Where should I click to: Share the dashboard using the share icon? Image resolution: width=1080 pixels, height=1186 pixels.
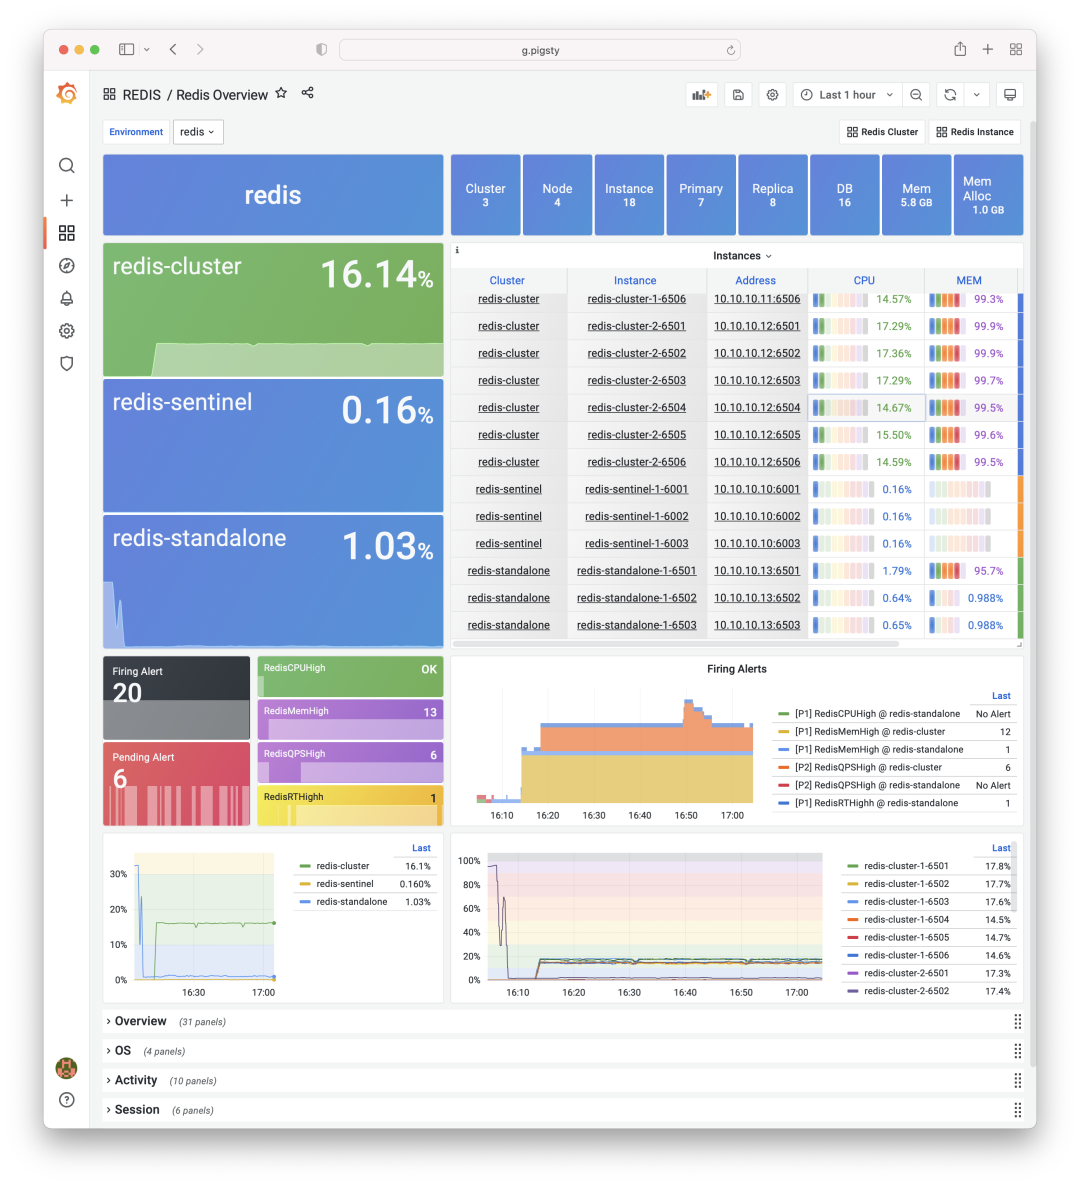[x=307, y=94]
